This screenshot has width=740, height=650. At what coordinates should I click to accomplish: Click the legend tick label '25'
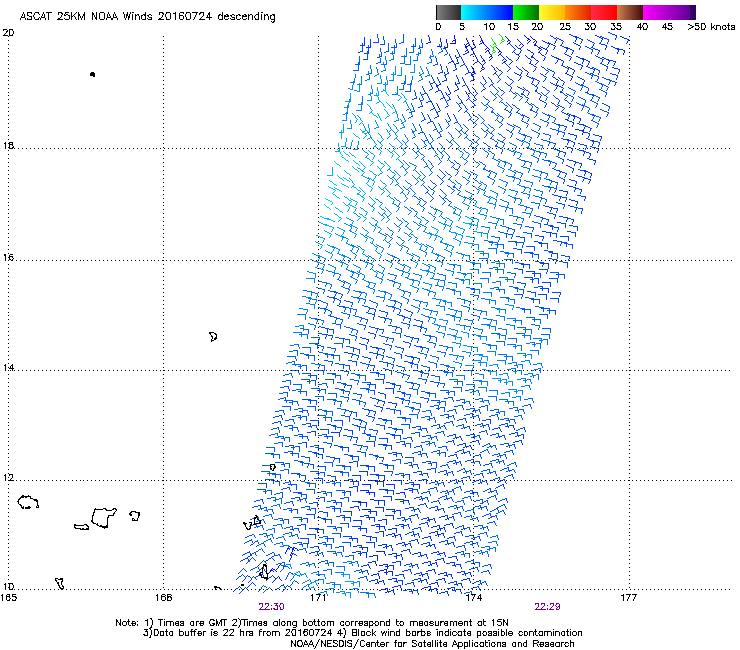click(565, 27)
